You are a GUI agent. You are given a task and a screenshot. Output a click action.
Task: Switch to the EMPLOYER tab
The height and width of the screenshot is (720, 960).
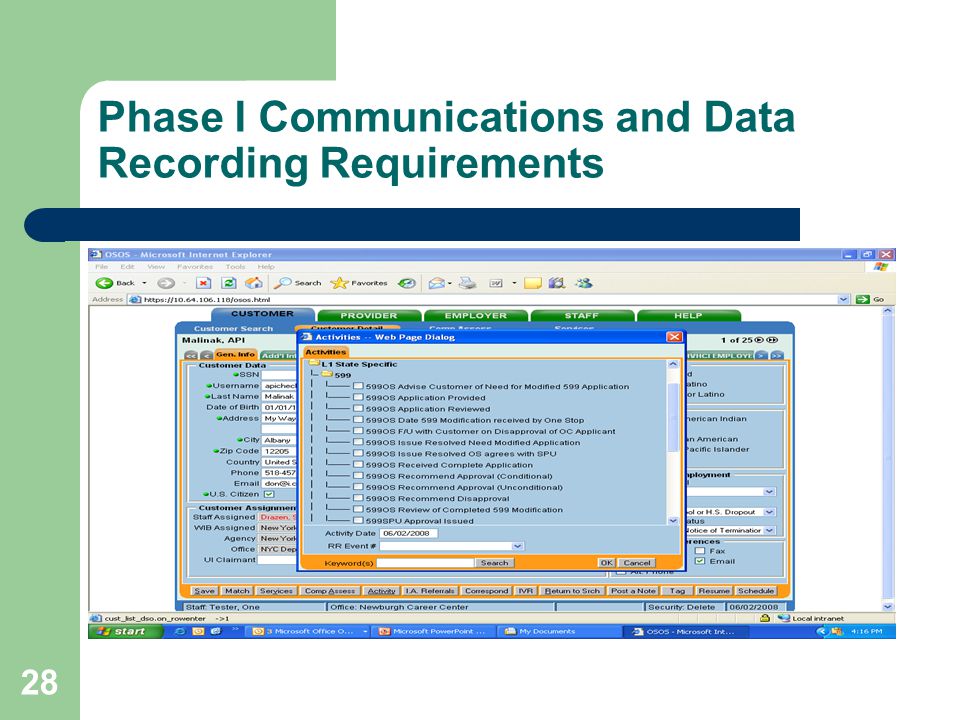tap(476, 315)
